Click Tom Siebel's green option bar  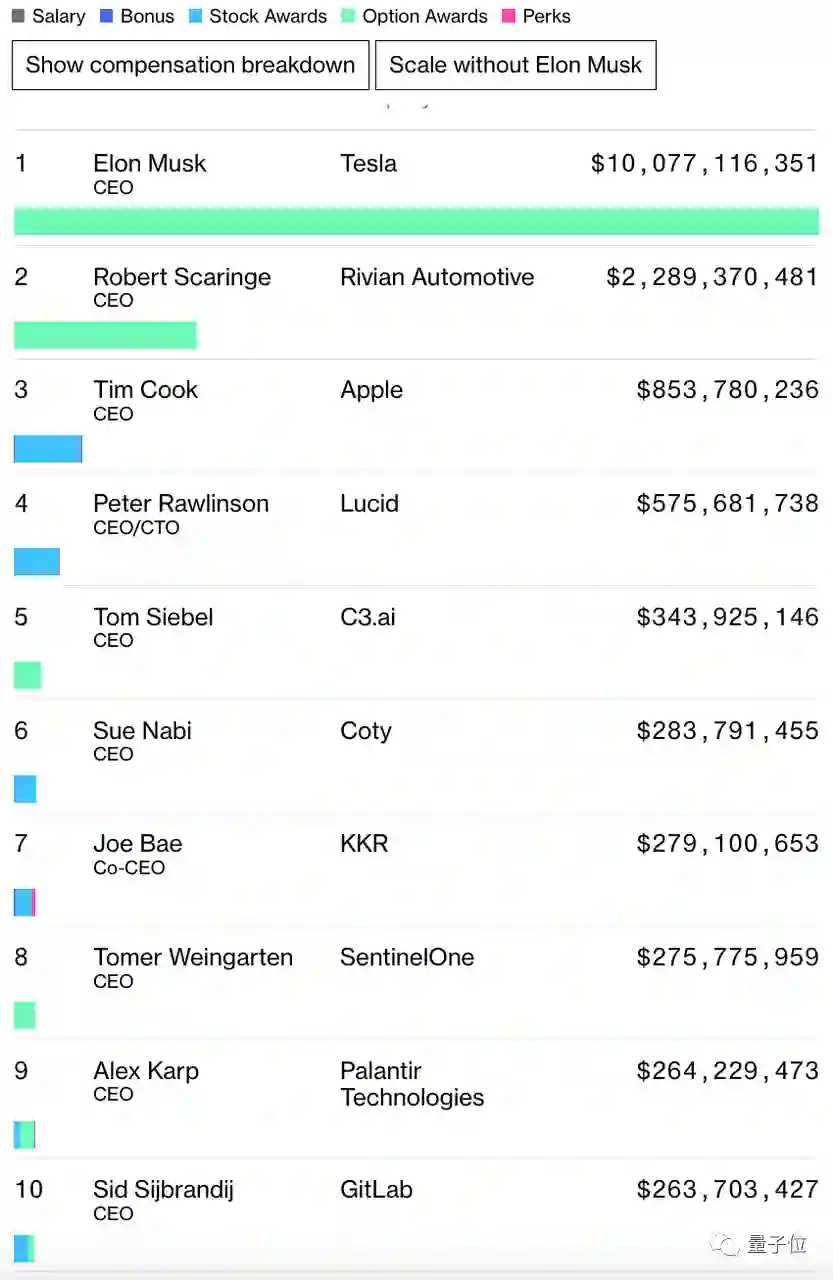tap(27, 676)
